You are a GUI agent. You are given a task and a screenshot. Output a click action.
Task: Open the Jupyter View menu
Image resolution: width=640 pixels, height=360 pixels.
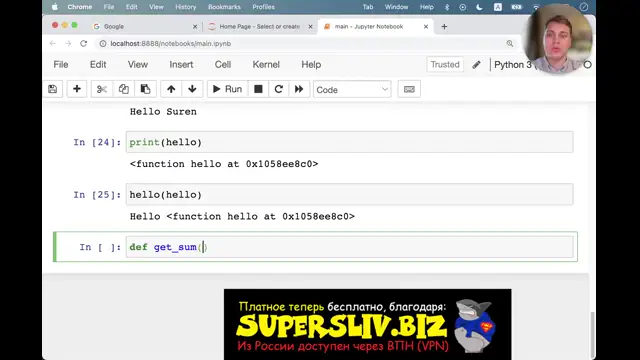[x=138, y=64]
